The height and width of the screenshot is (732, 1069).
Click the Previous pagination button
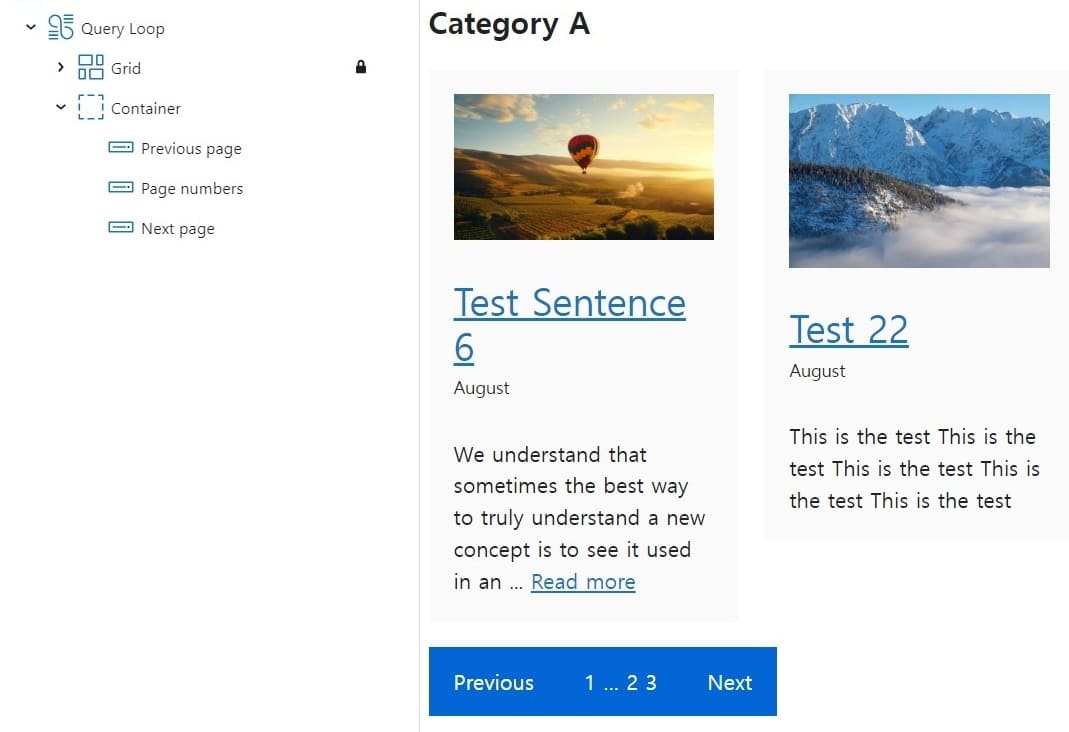point(494,683)
